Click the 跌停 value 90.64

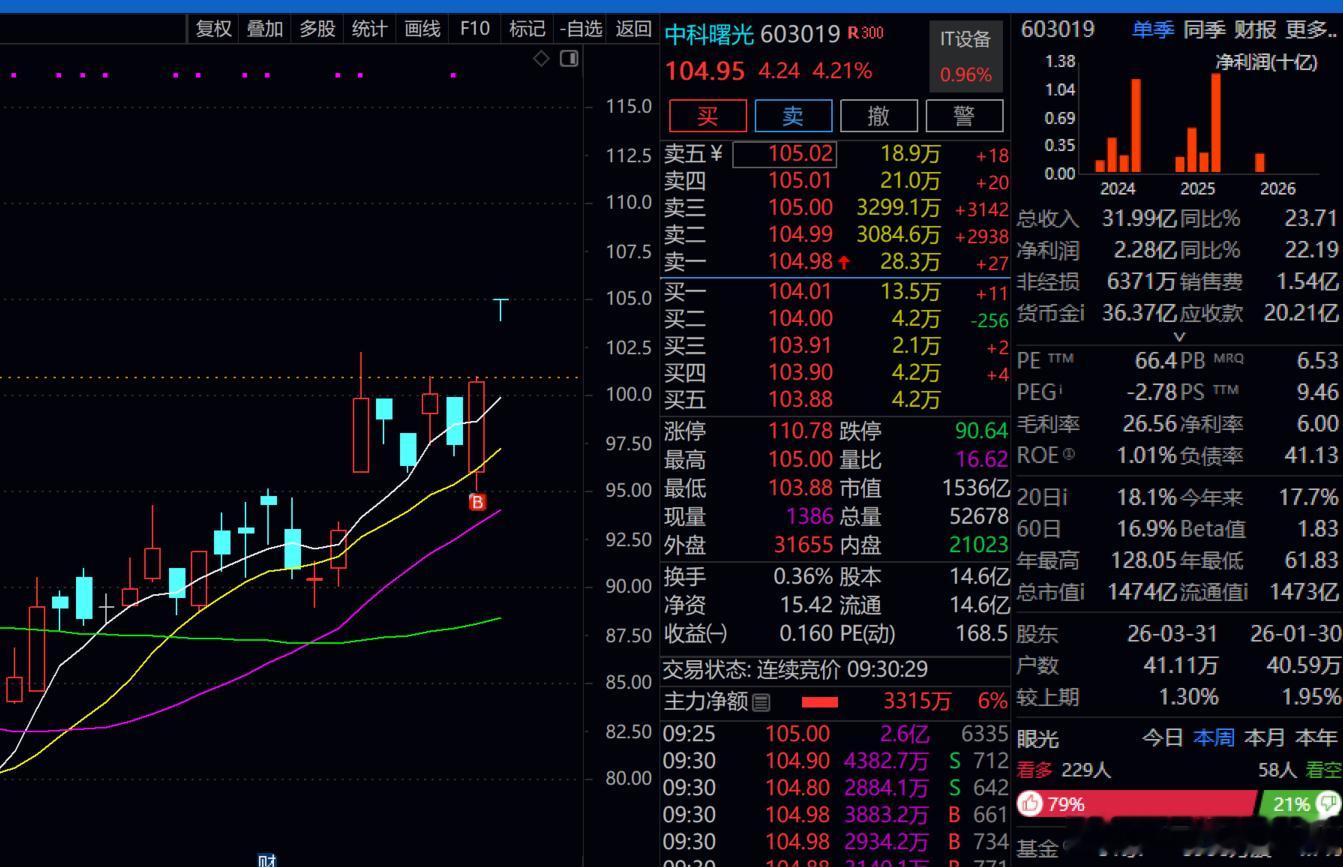(x=981, y=431)
